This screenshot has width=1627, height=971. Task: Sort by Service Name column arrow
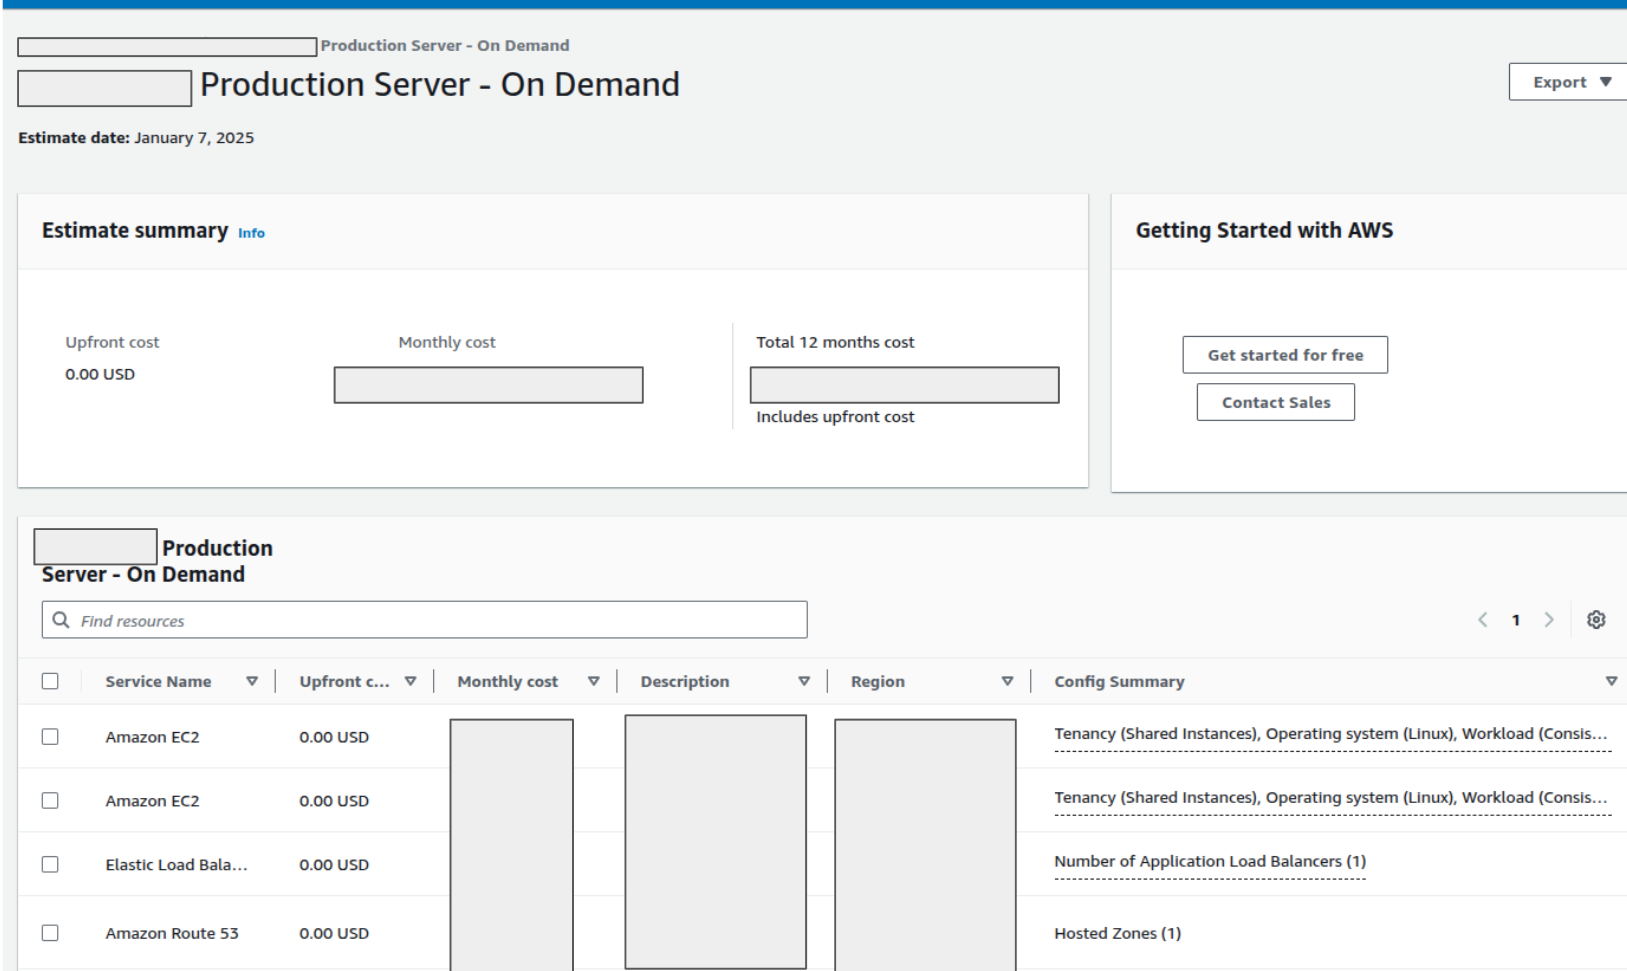[x=252, y=681]
